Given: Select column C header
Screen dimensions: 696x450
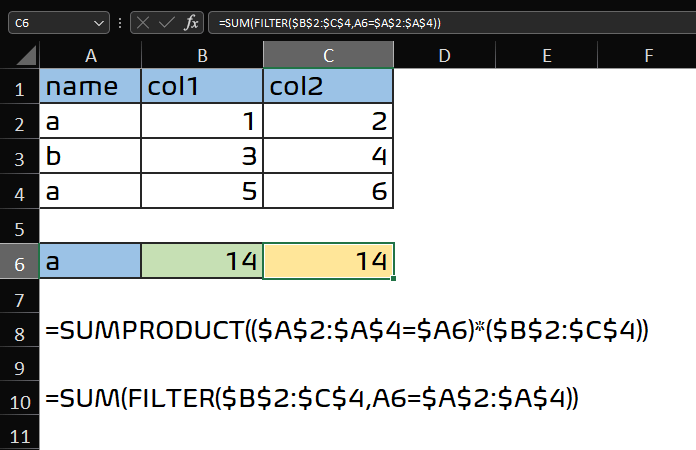Looking at the screenshot, I should coord(328,55).
